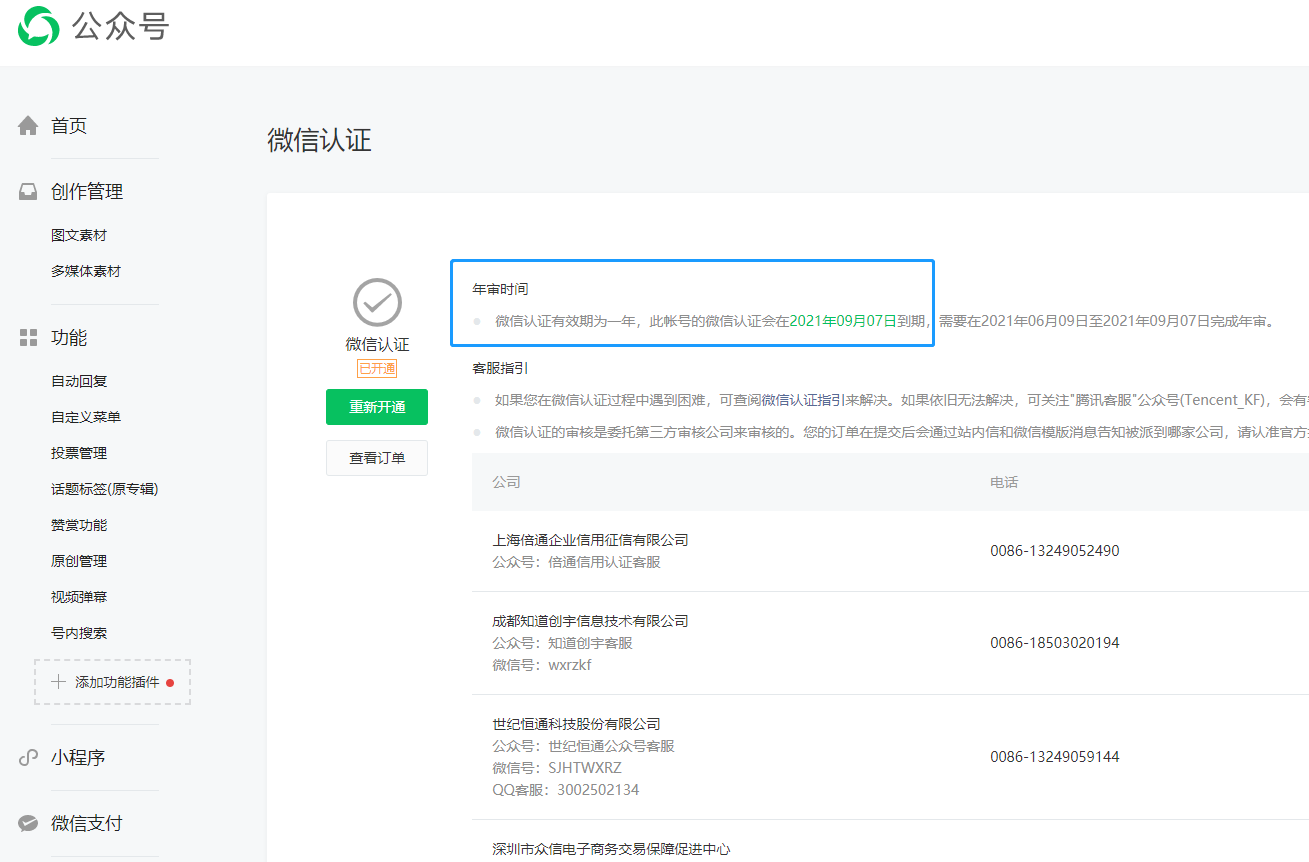Image resolution: width=1309 pixels, height=862 pixels.
Task: Click phone number 0086-13249059144
Action: point(1055,757)
